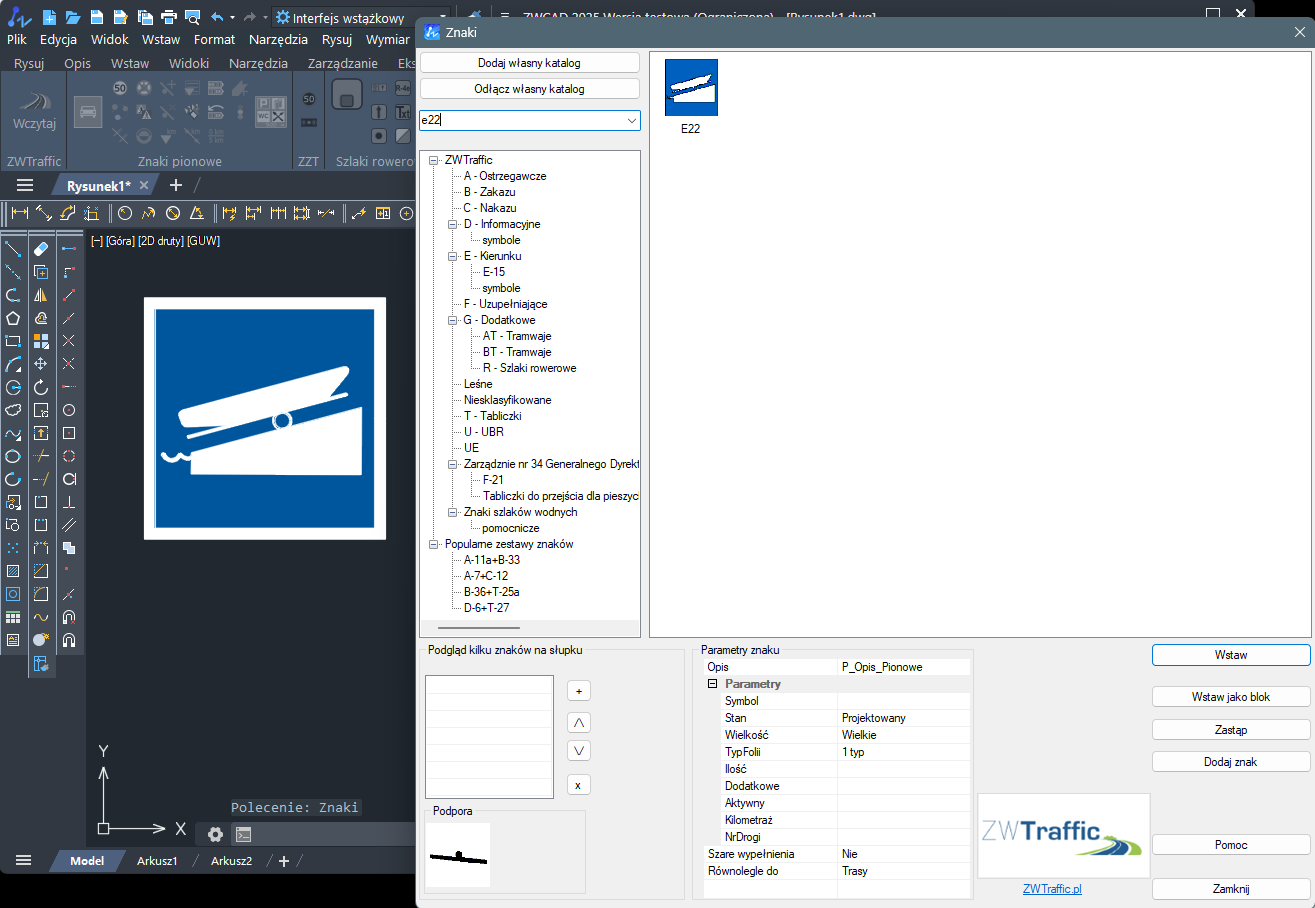Image resolution: width=1315 pixels, height=908 pixels.
Task: Click the New file icon in quick access toolbar
Action: tap(48, 17)
